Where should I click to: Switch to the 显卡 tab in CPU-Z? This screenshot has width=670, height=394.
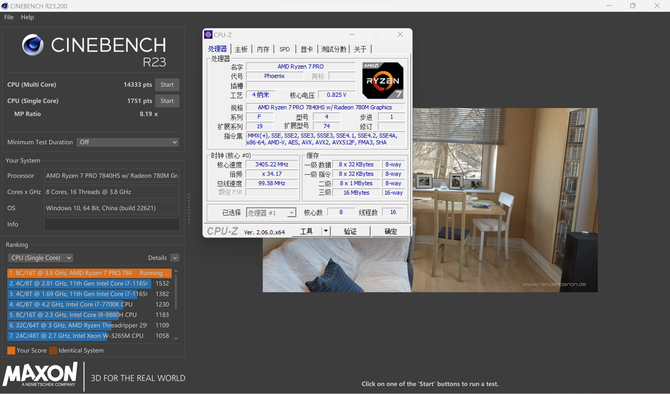pos(306,49)
